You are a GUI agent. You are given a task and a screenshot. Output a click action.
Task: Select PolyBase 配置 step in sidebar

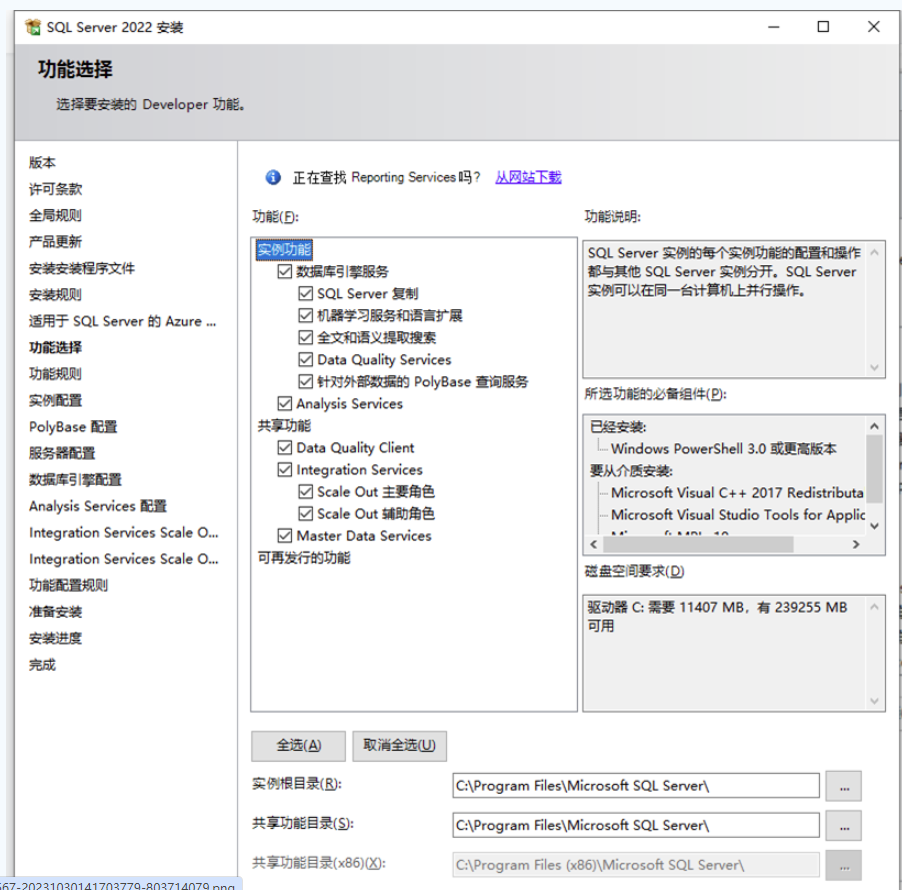pyautogui.click(x=73, y=427)
